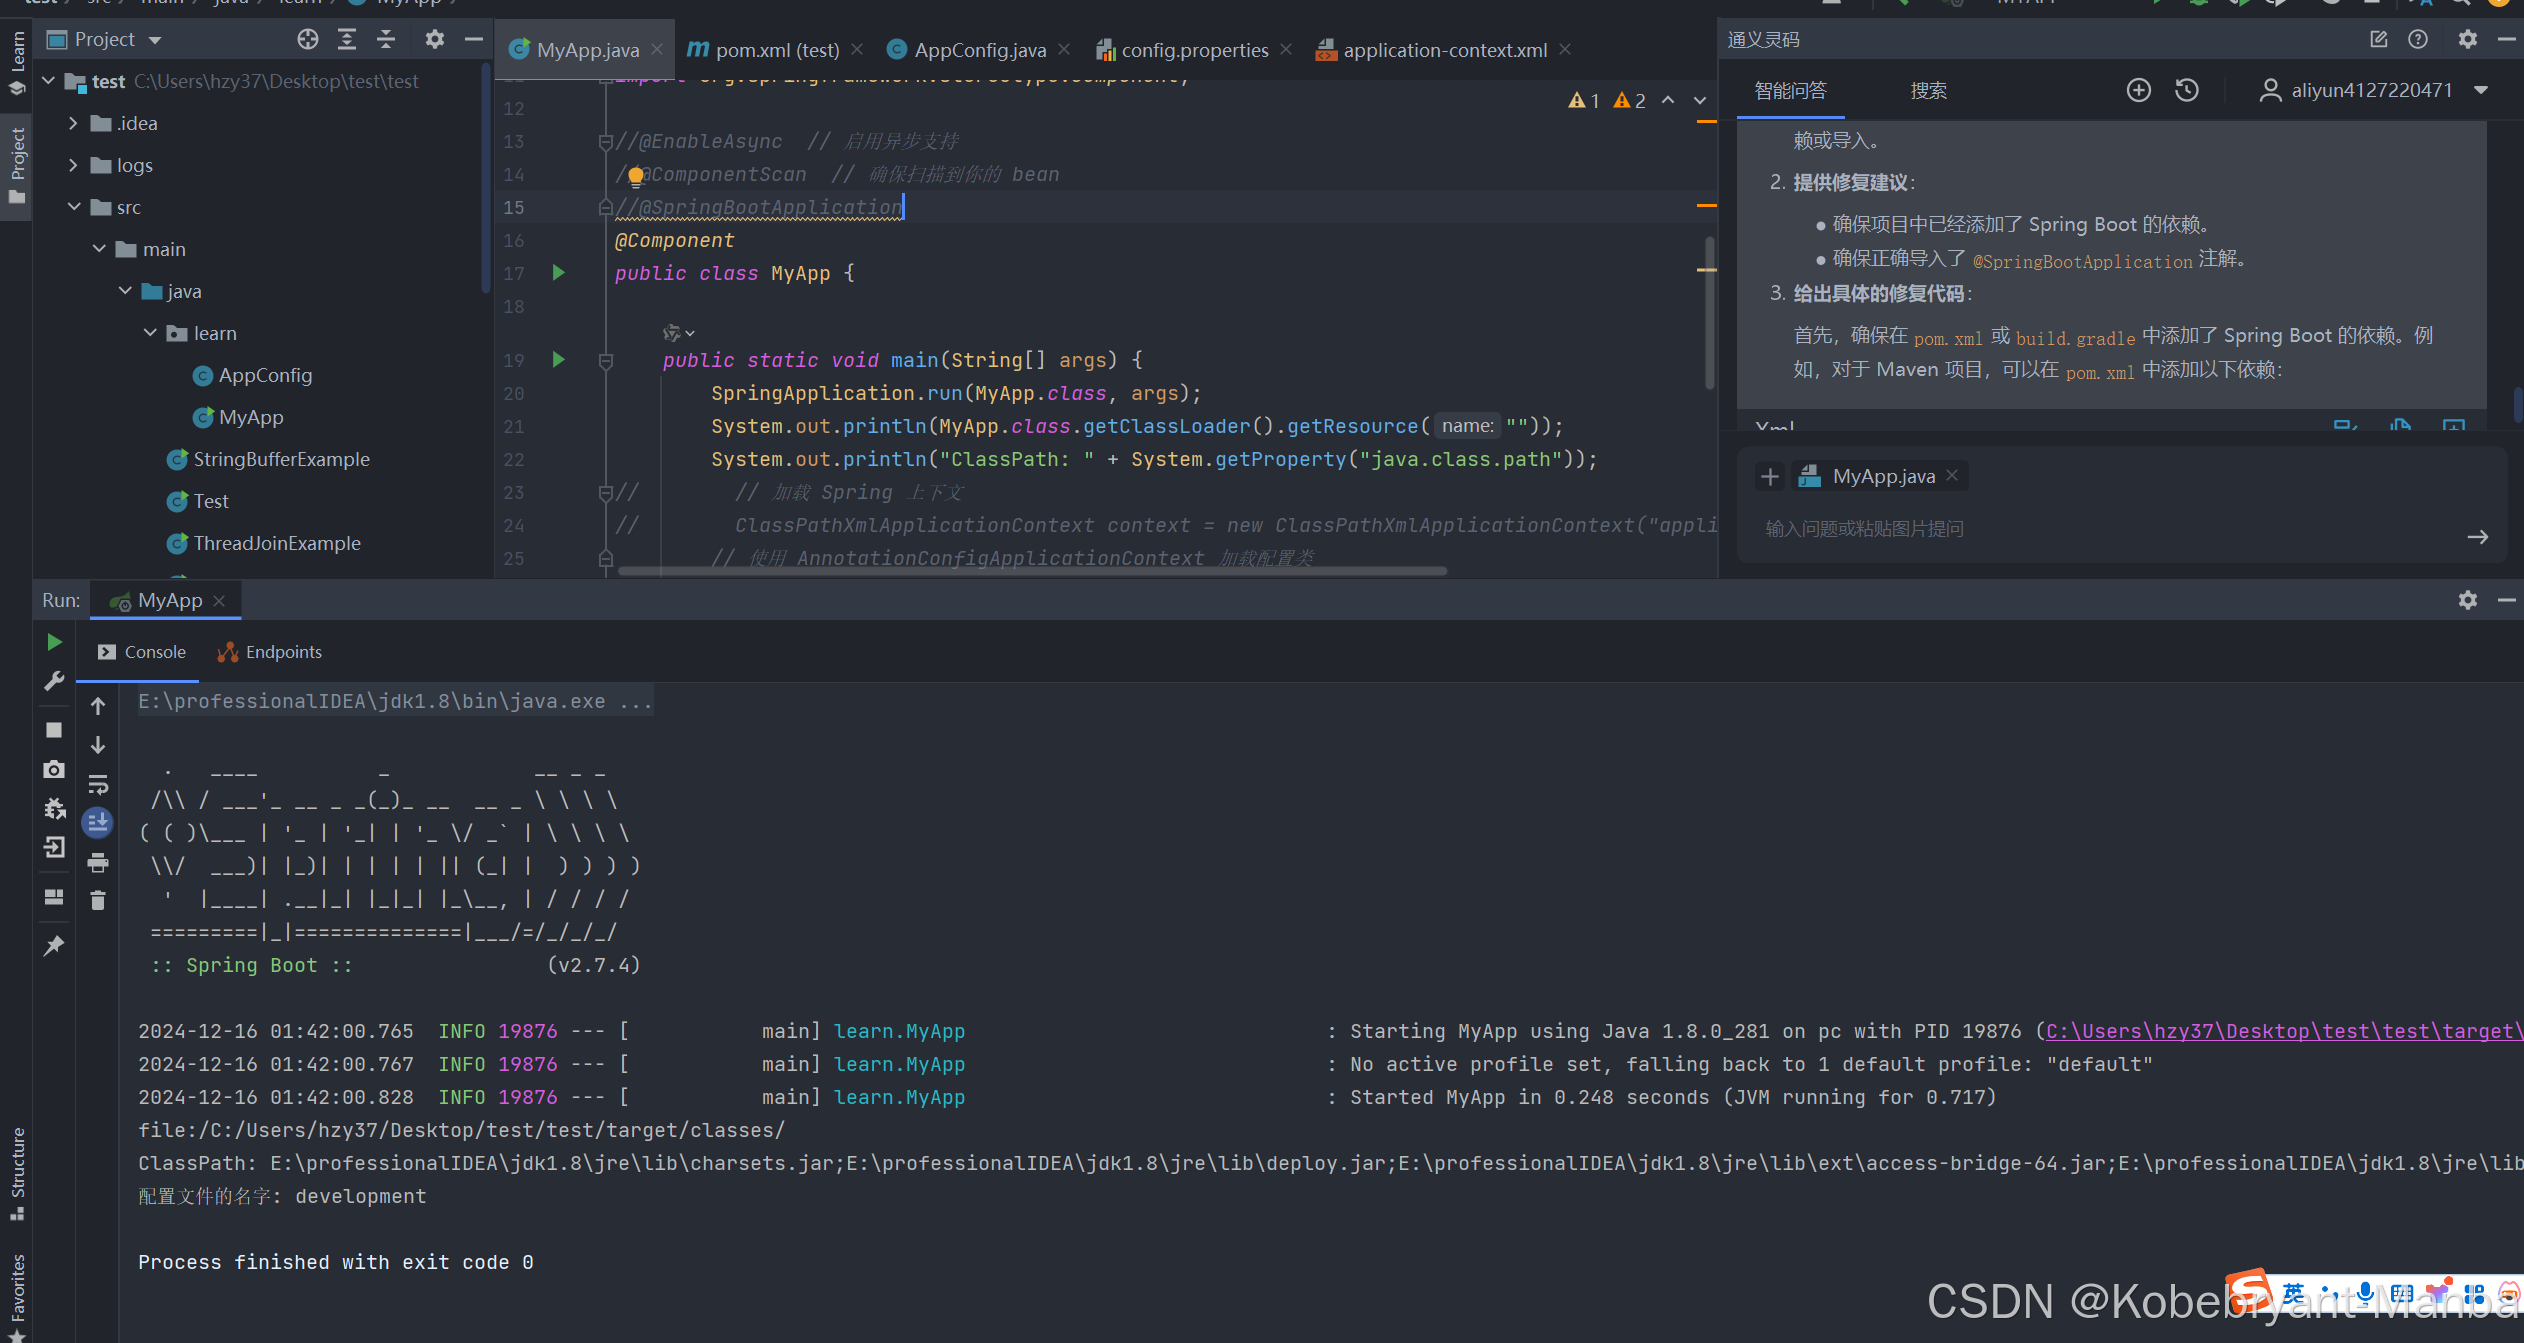2524x1343 pixels.
Task: Click the new chat plus-circle icon
Action: [2138, 90]
